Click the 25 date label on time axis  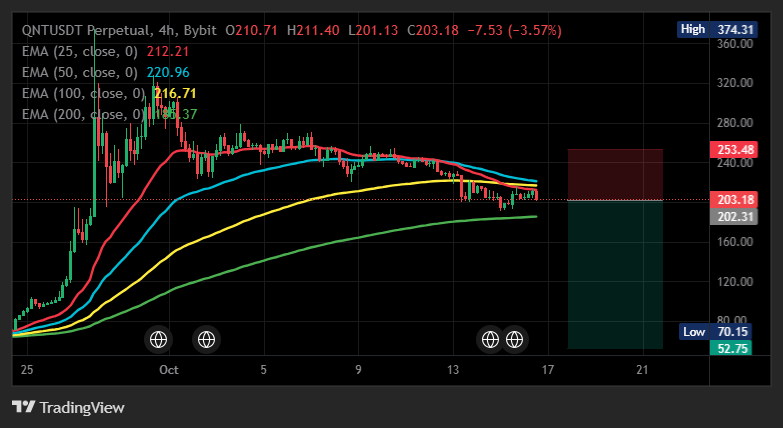pyautogui.click(x=27, y=370)
